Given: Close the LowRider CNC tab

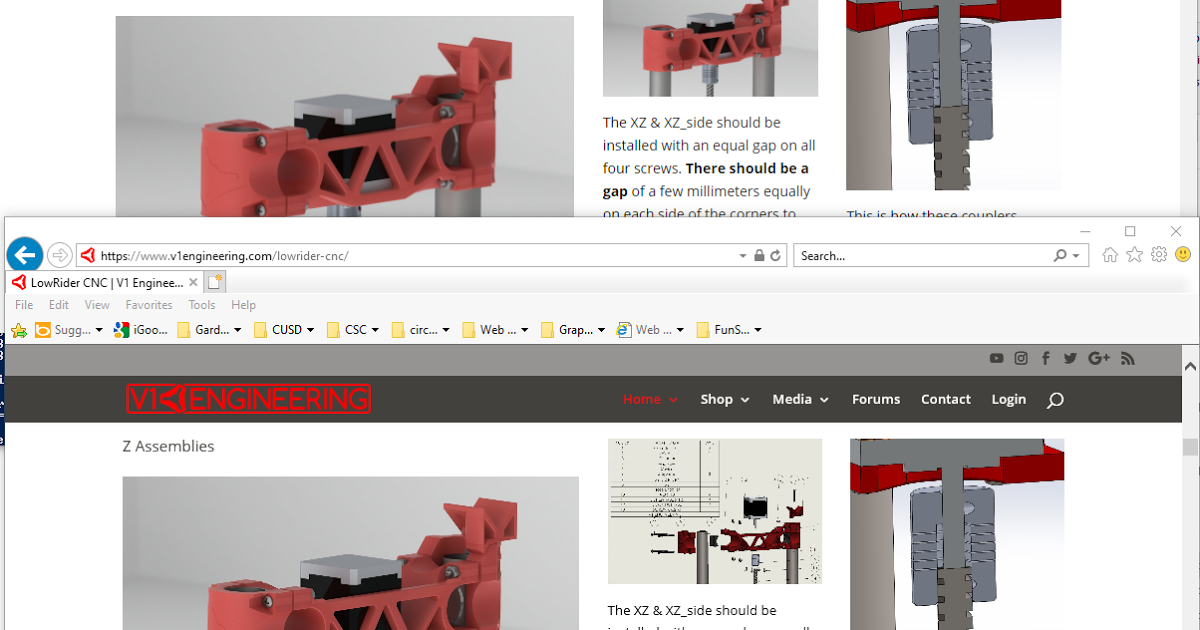Looking at the screenshot, I should tap(194, 283).
